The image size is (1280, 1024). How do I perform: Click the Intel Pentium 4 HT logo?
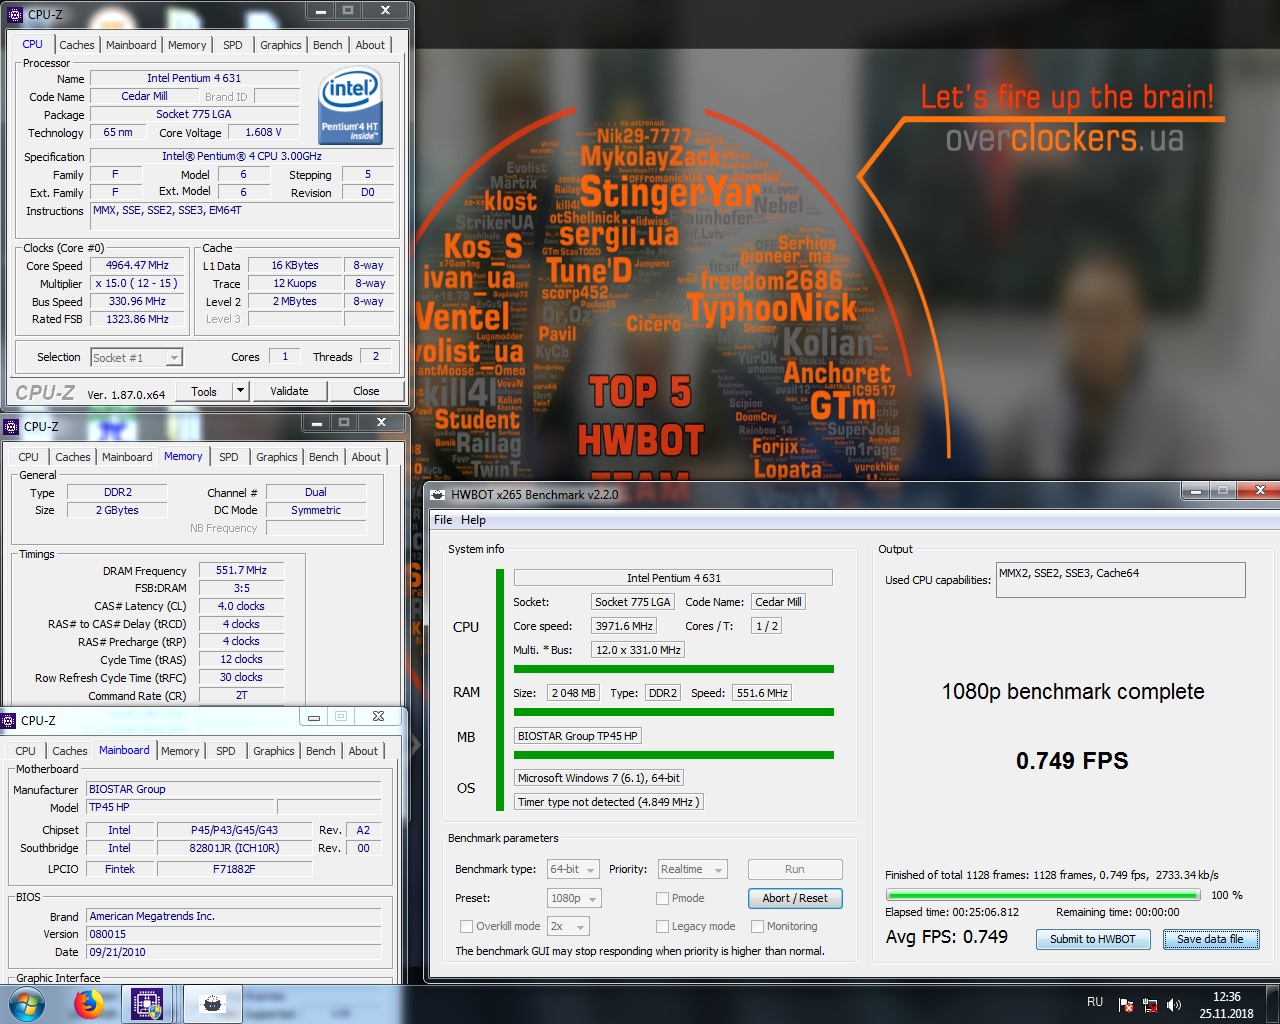click(x=350, y=106)
